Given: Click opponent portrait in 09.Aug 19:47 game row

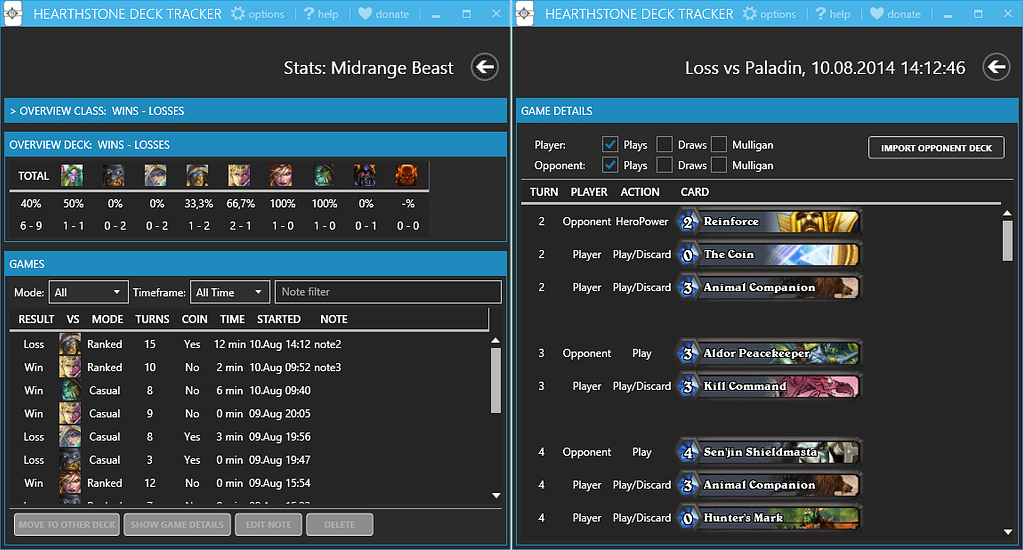Looking at the screenshot, I should [x=70, y=460].
